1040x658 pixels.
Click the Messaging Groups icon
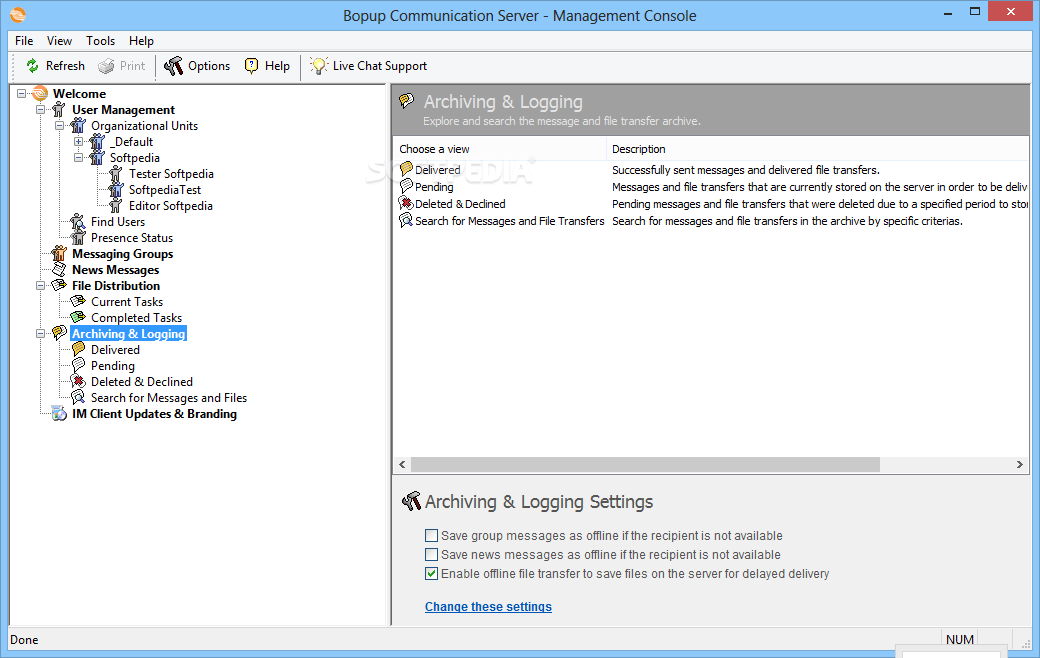tap(59, 253)
